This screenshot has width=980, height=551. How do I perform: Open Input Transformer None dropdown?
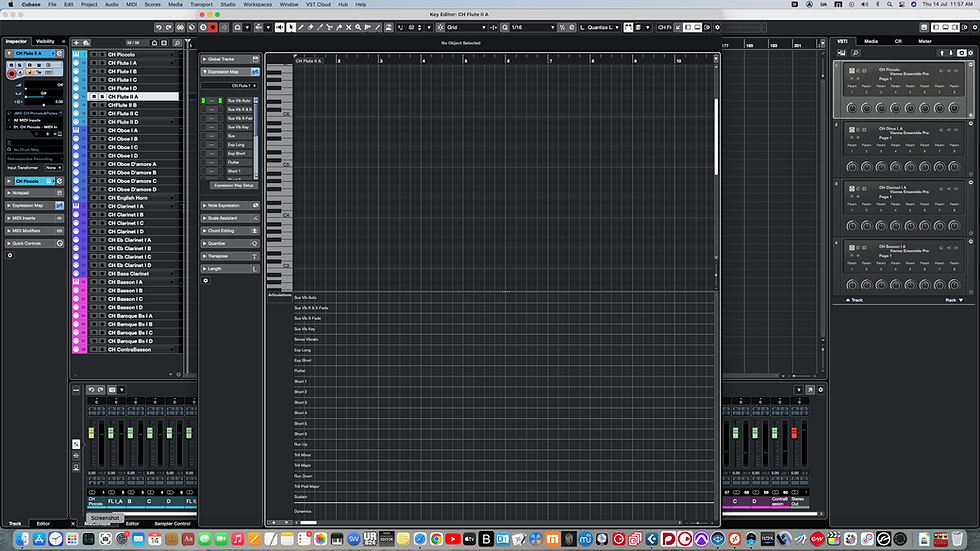click(x=53, y=167)
